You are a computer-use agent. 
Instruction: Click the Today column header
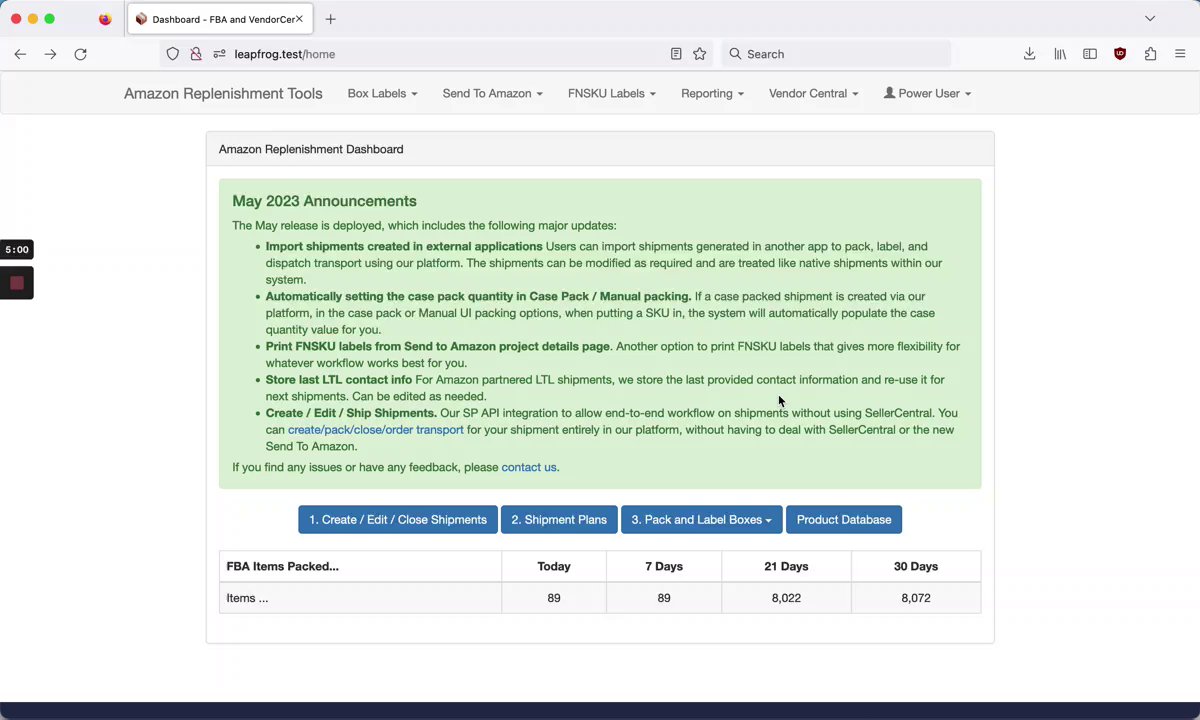pyautogui.click(x=554, y=566)
